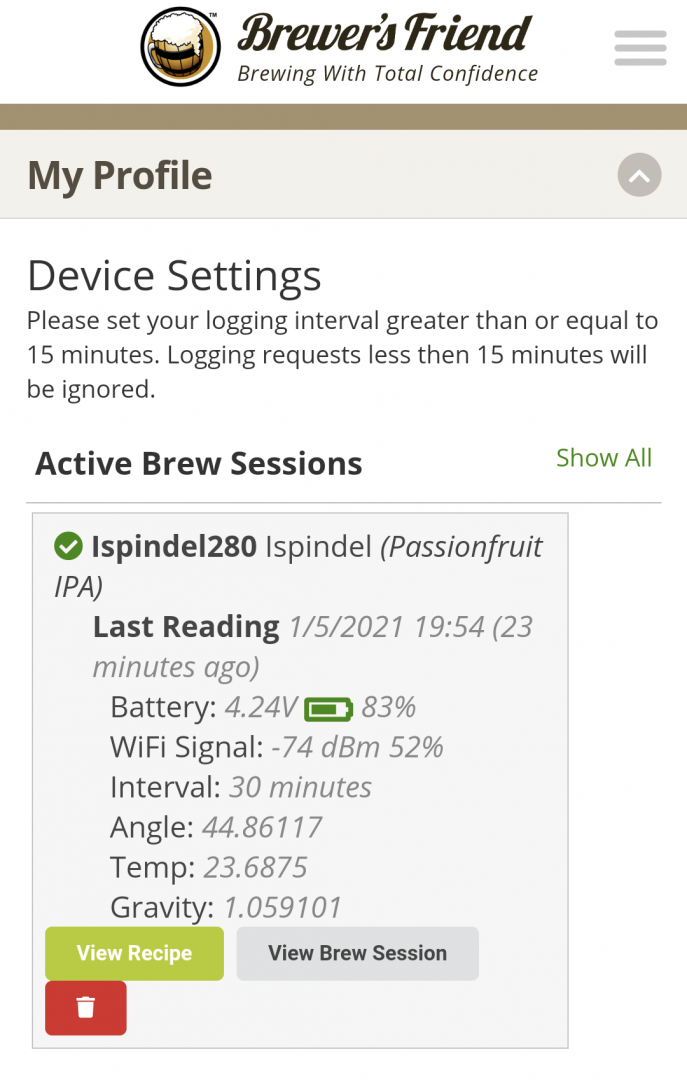The image size is (687, 1080).
Task: Click the Angle reading value
Action: click(x=262, y=827)
